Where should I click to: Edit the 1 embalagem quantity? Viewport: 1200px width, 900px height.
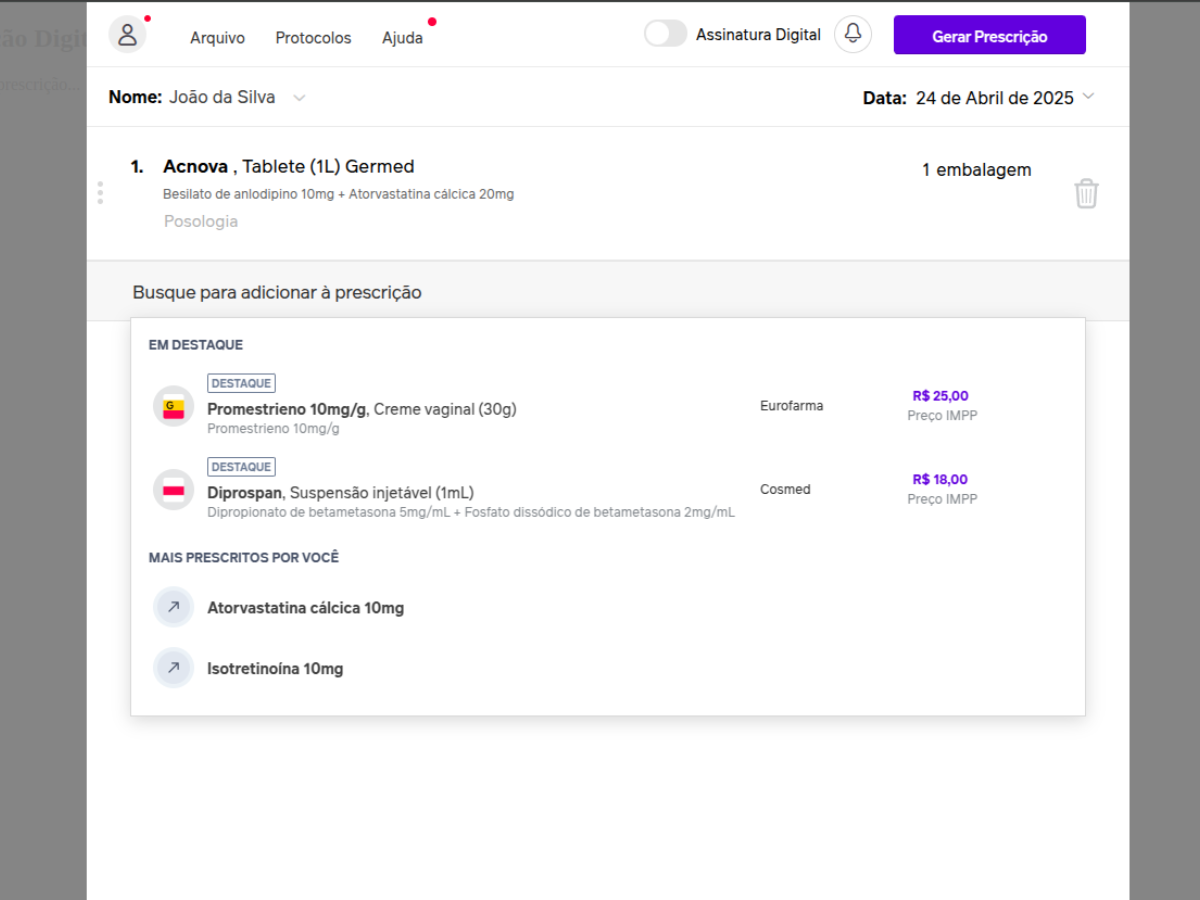tap(976, 170)
